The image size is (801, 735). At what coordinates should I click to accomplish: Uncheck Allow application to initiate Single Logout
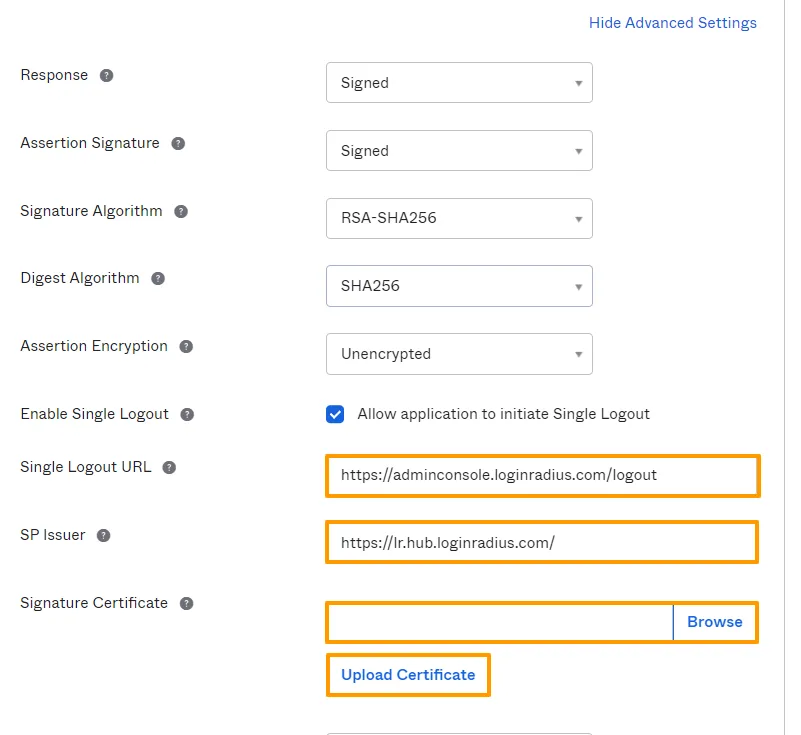pyautogui.click(x=335, y=413)
